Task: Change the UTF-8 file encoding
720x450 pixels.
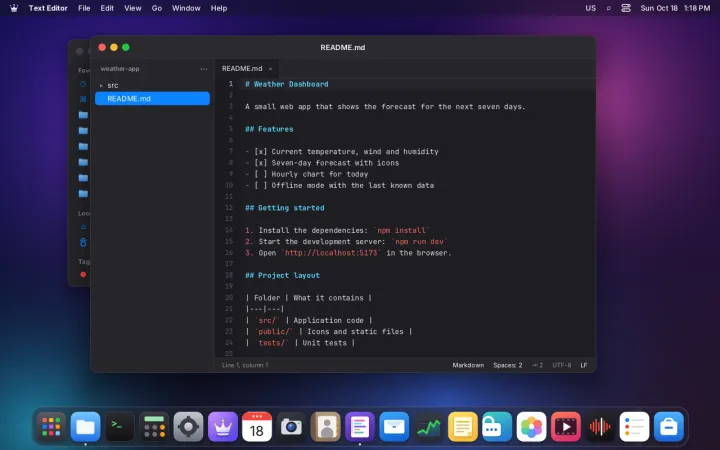Action: (562, 365)
